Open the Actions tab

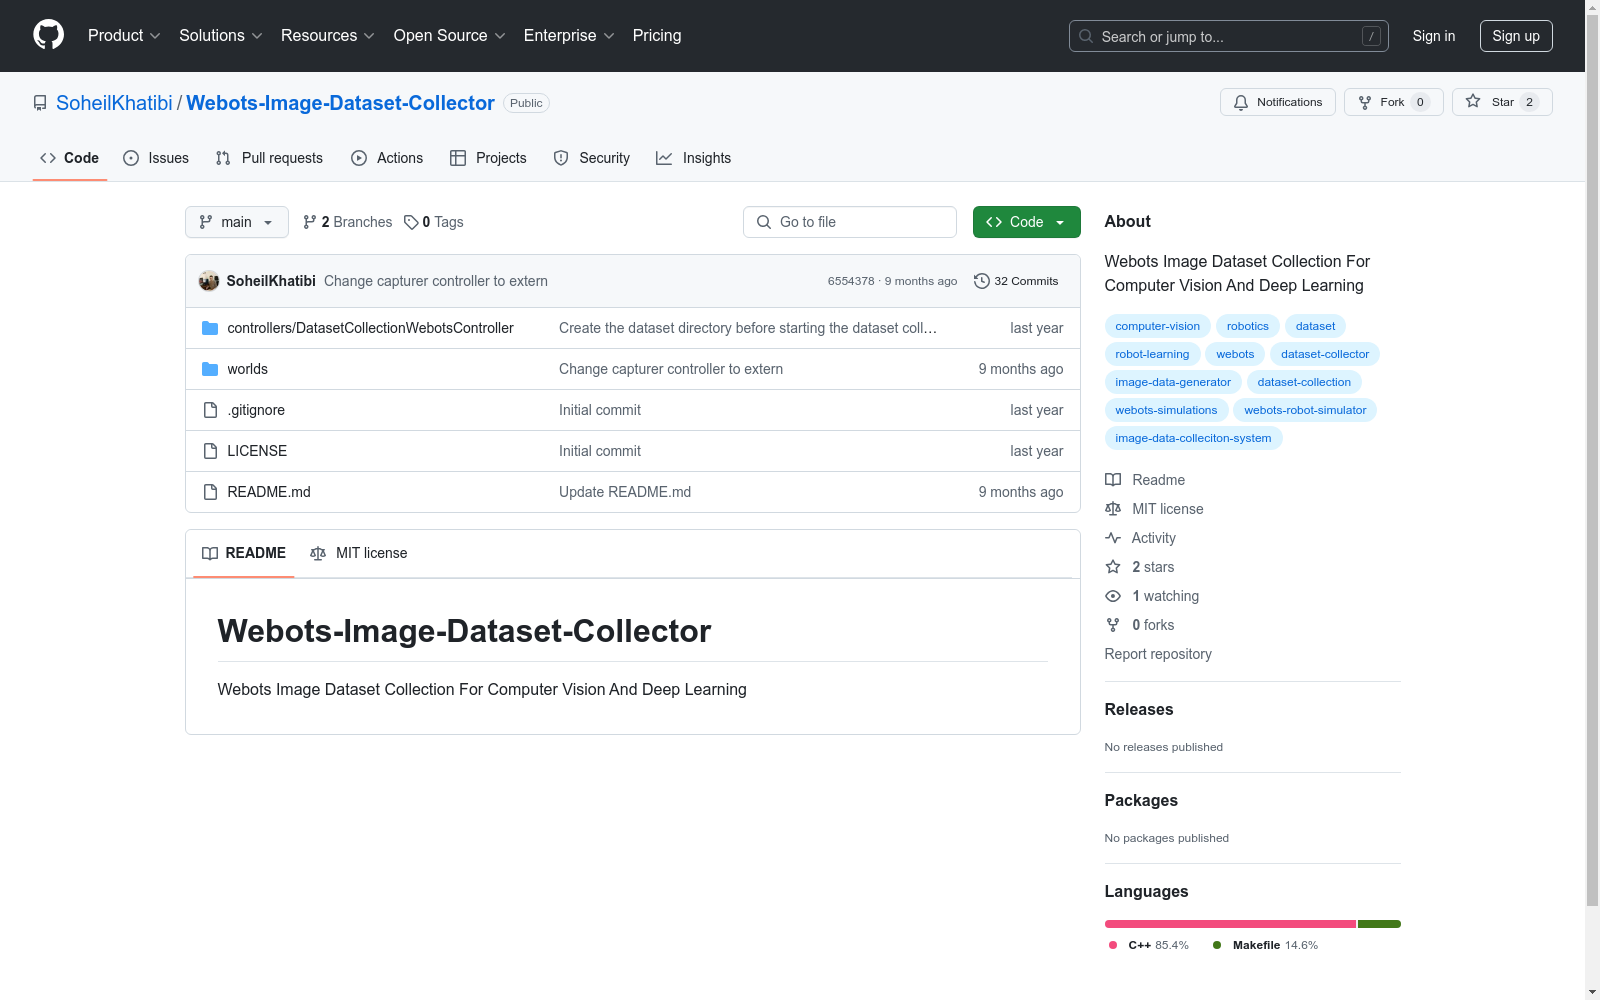(x=387, y=158)
